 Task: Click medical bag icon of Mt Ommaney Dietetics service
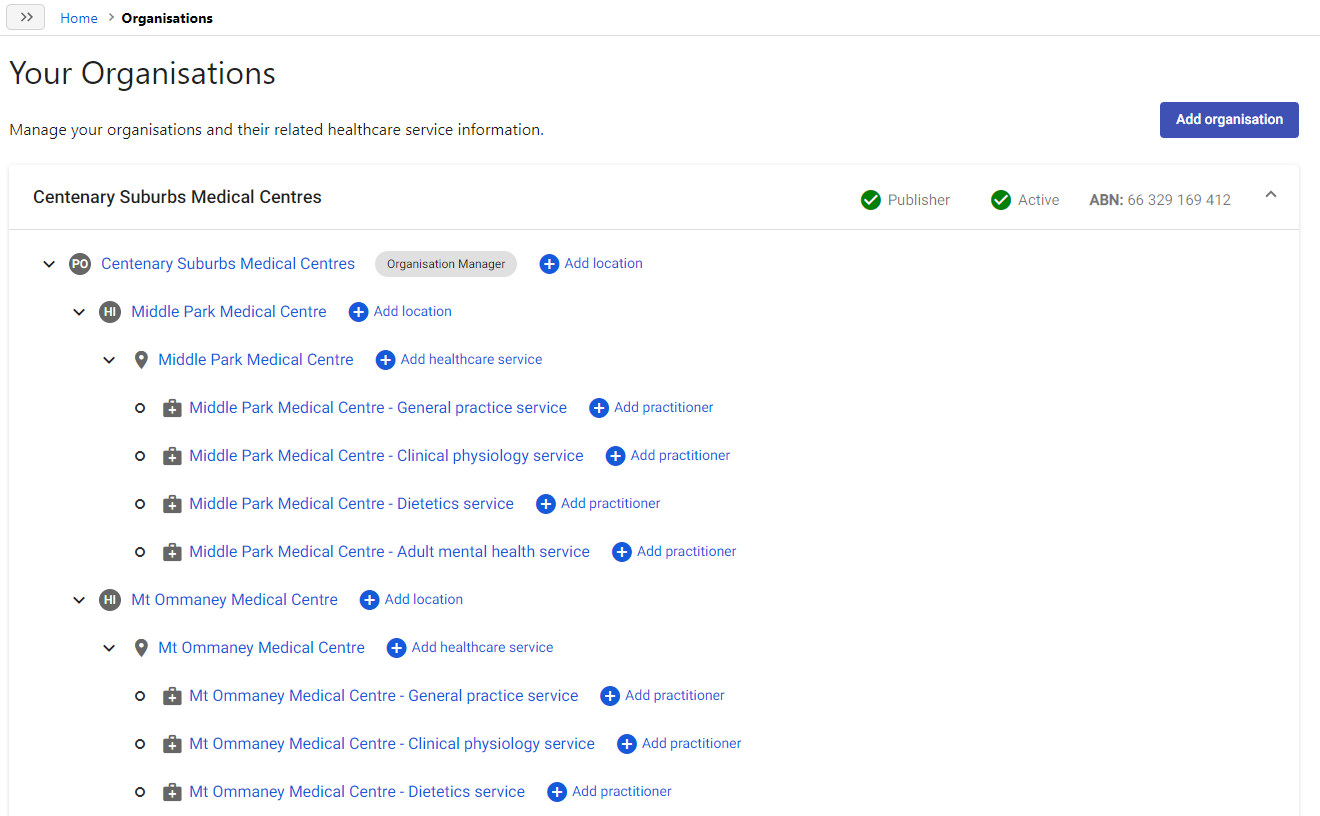click(172, 792)
